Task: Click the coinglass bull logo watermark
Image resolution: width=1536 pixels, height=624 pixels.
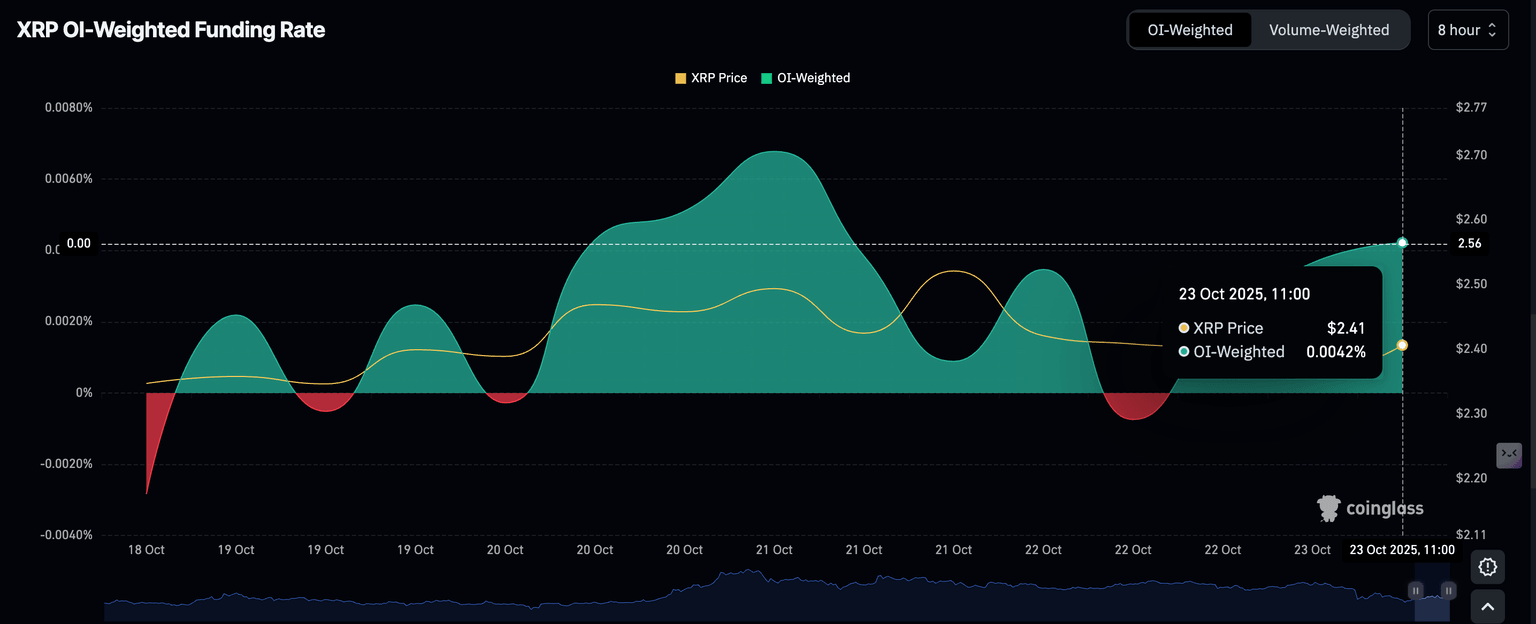Action: pos(1329,508)
